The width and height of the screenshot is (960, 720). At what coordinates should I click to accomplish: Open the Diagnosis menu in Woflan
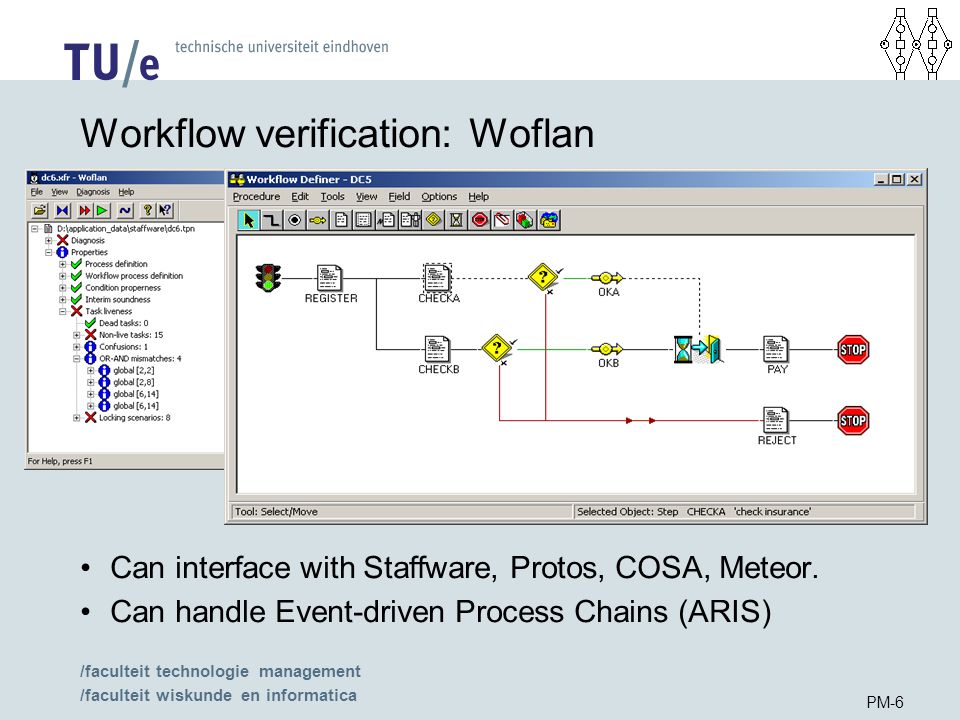[x=92, y=192]
